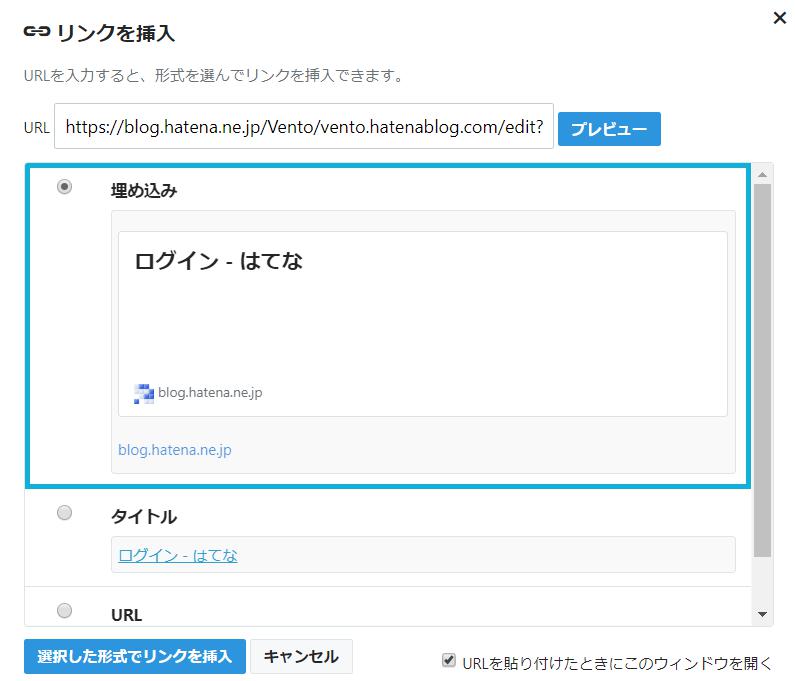Click the vertical scrollbar thumb
795x681 pixels.
(762, 370)
